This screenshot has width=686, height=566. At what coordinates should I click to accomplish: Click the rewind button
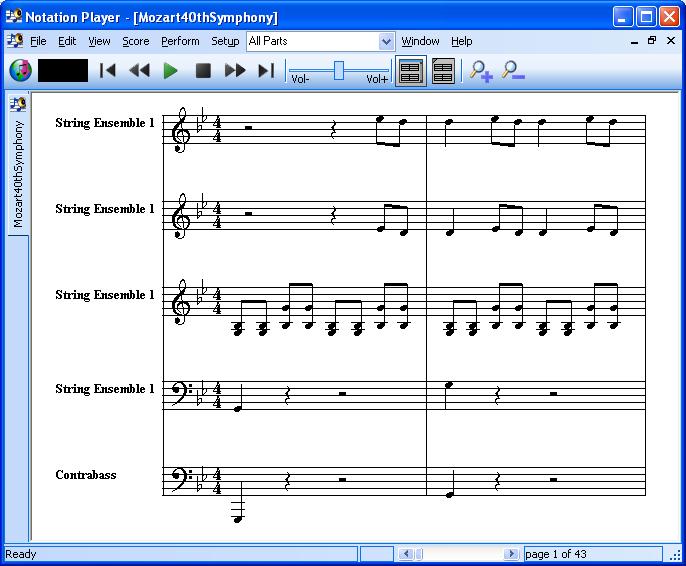tap(140, 70)
